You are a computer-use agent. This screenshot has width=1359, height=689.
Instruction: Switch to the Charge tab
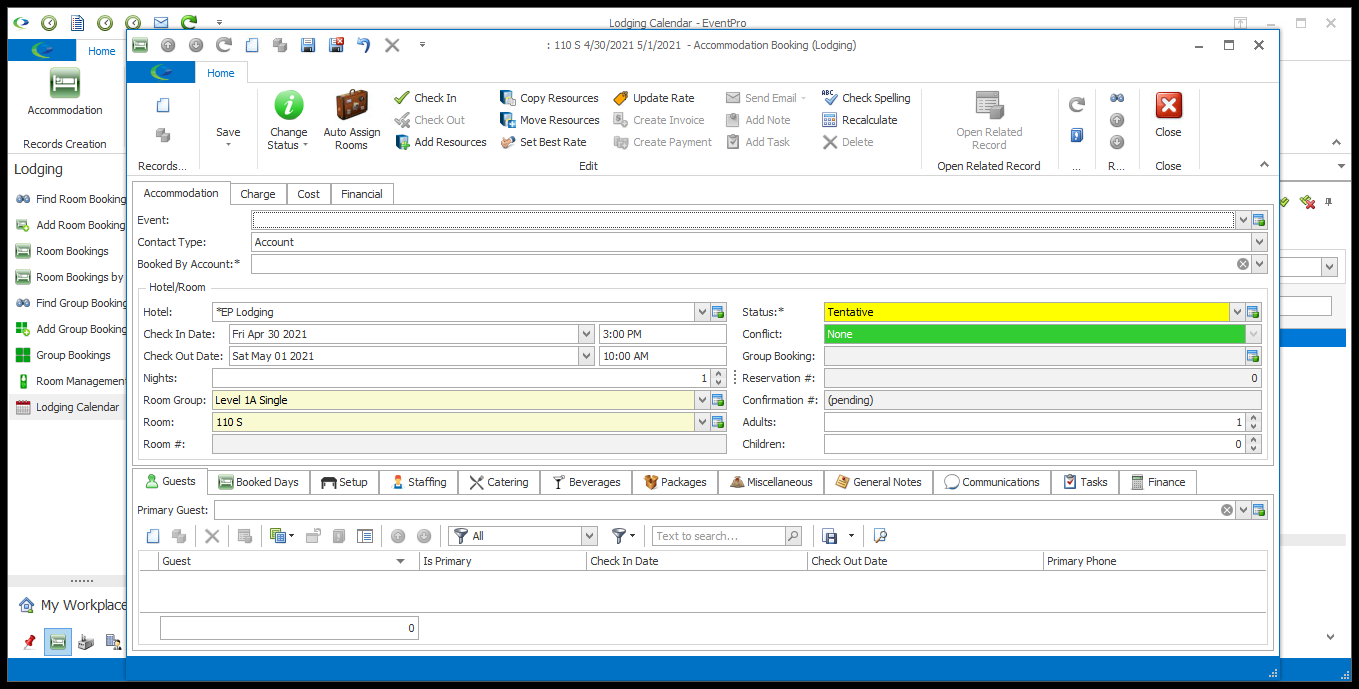tap(258, 194)
